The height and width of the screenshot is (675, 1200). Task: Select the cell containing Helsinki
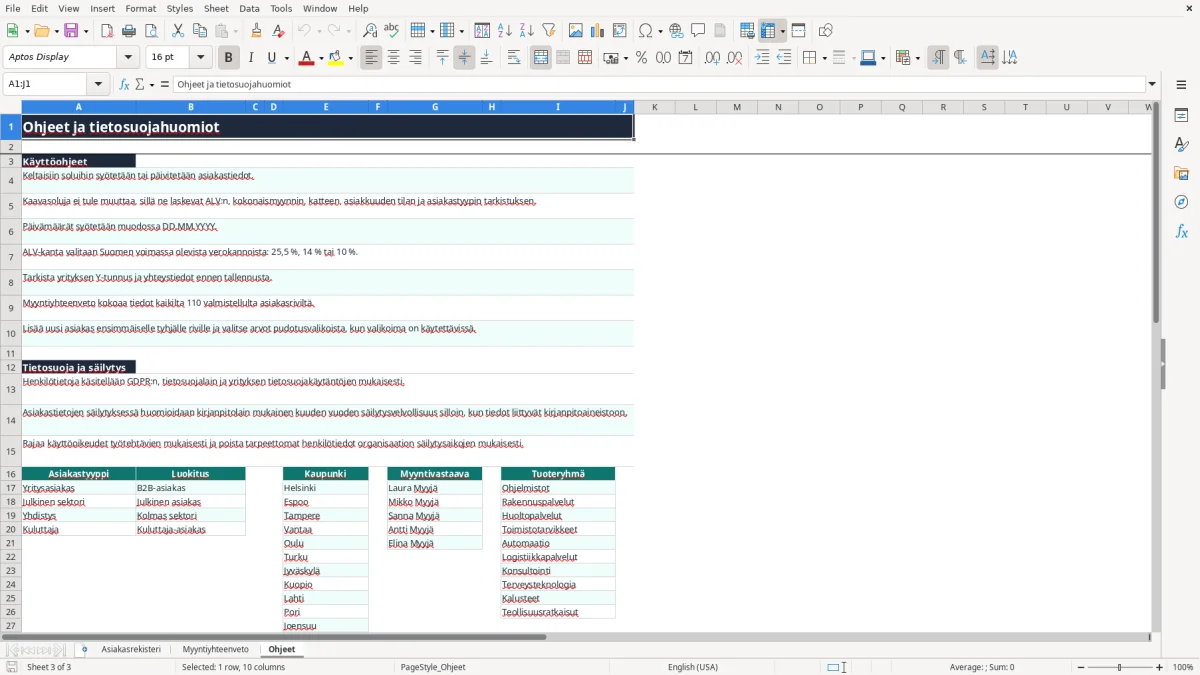click(325, 488)
